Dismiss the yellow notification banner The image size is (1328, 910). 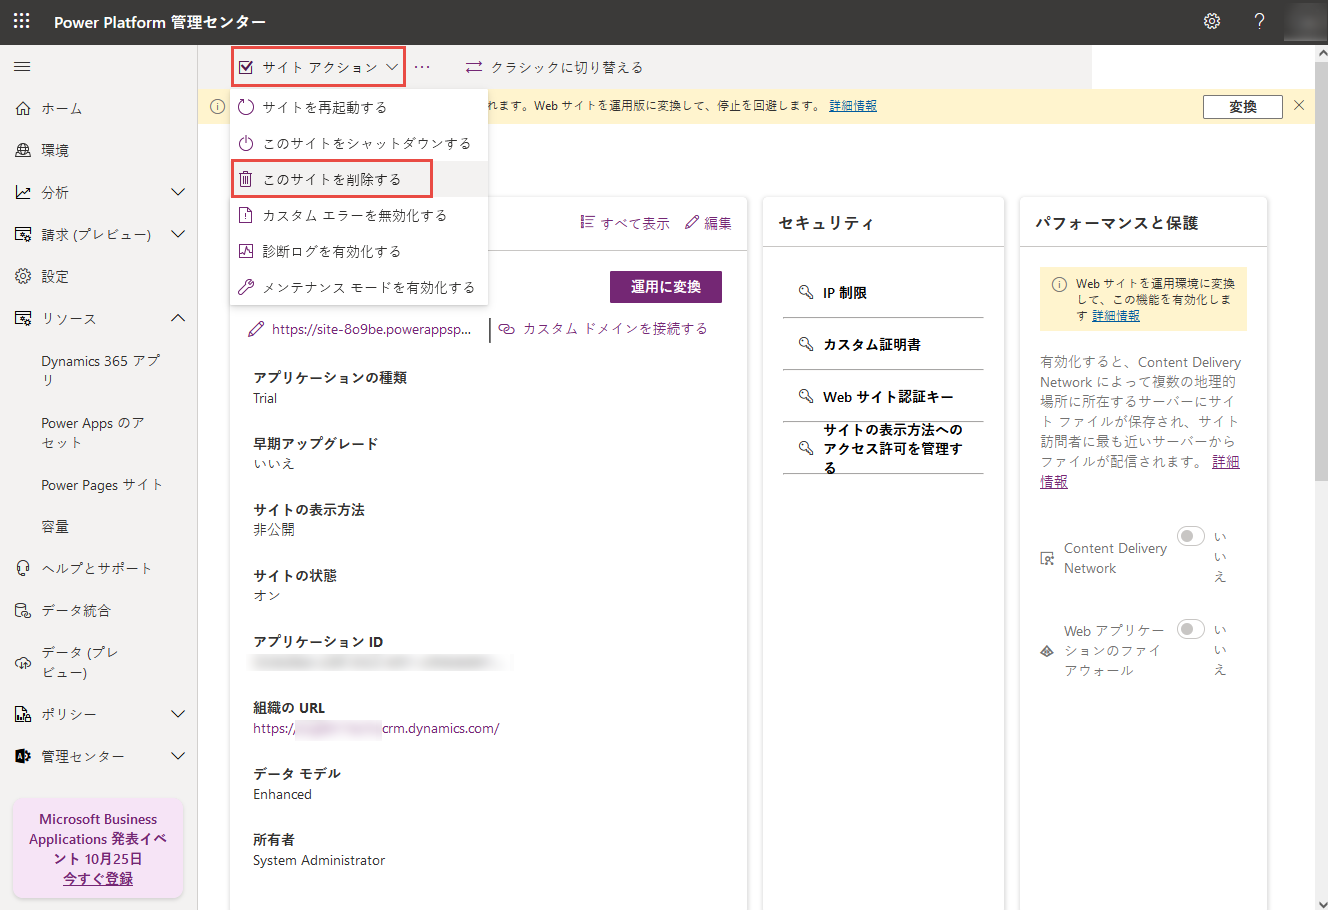pos(1299,105)
